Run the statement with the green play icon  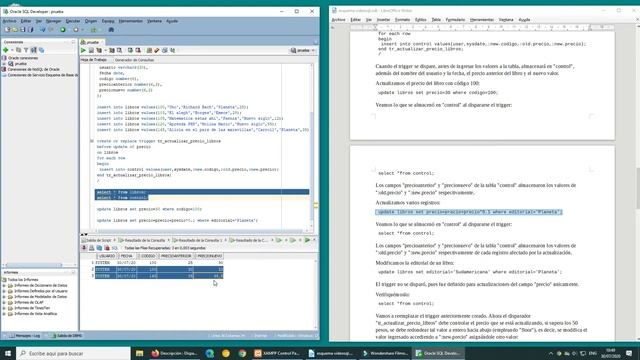coord(83,50)
